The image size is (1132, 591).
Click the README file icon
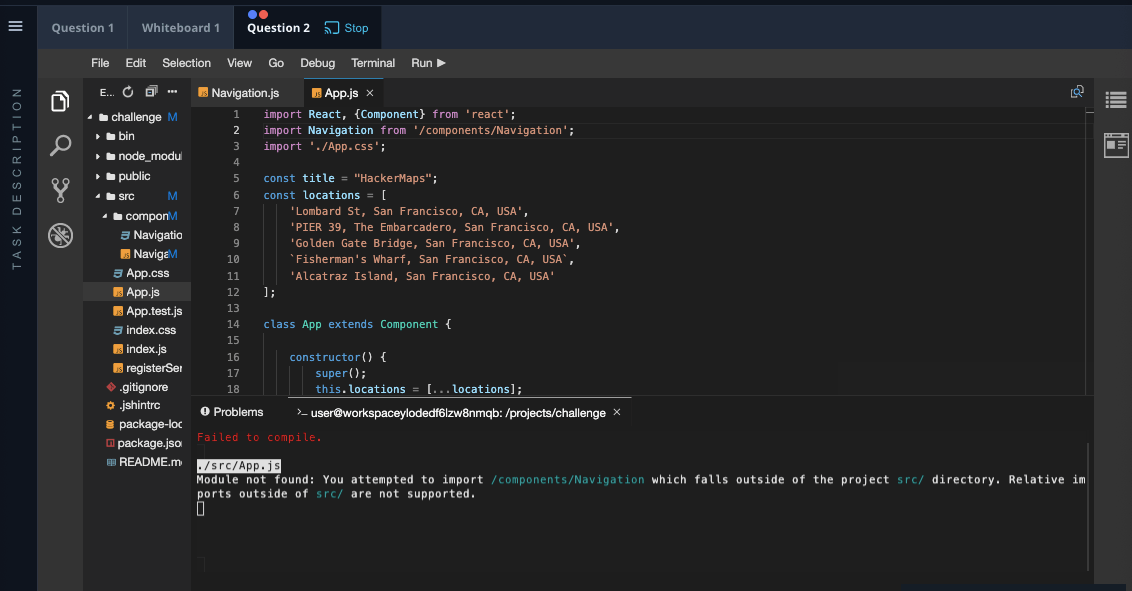110,462
